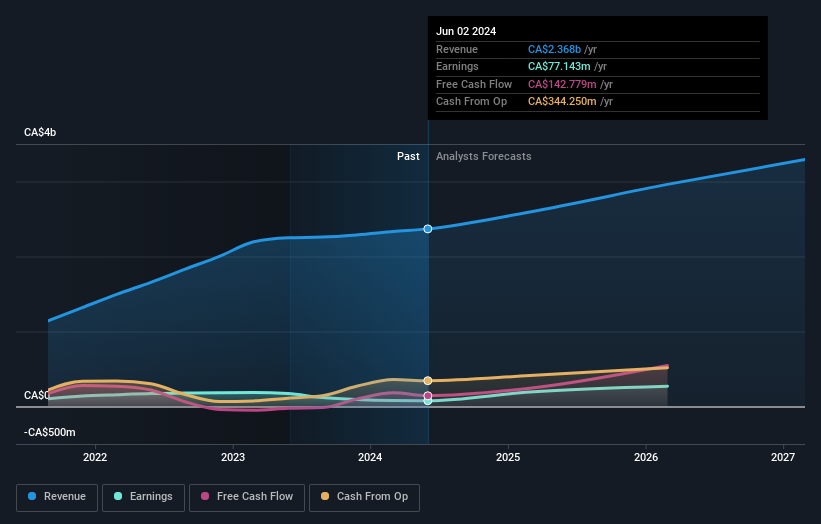Screen dimensions: 821x524
Task: Click the teal Earnings data point marker
Action: (x=428, y=401)
